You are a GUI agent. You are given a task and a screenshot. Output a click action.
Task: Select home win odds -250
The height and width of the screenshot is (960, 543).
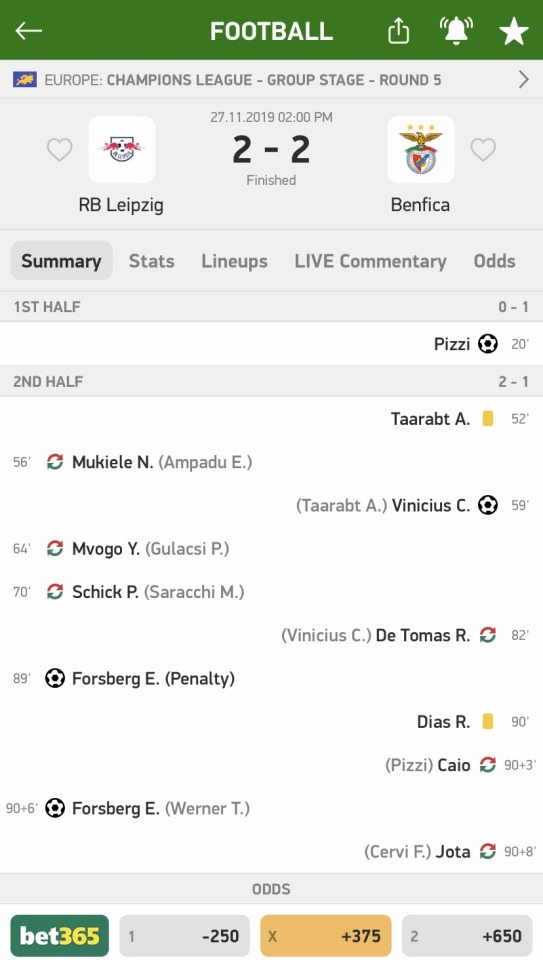(184, 936)
